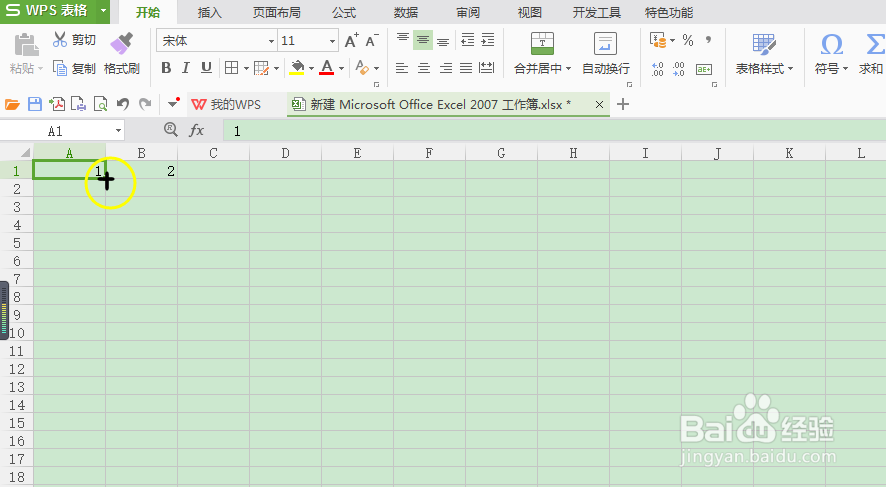Screen dimensions: 886x487
Task: Open a file with the orange folder icon
Action: 12,104
